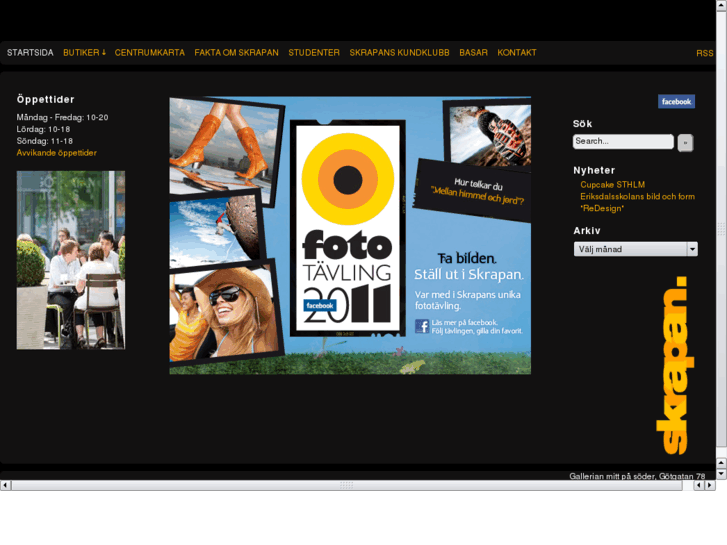
Task: Click horizontal scrollbar left arrow
Action: pos(5,485)
